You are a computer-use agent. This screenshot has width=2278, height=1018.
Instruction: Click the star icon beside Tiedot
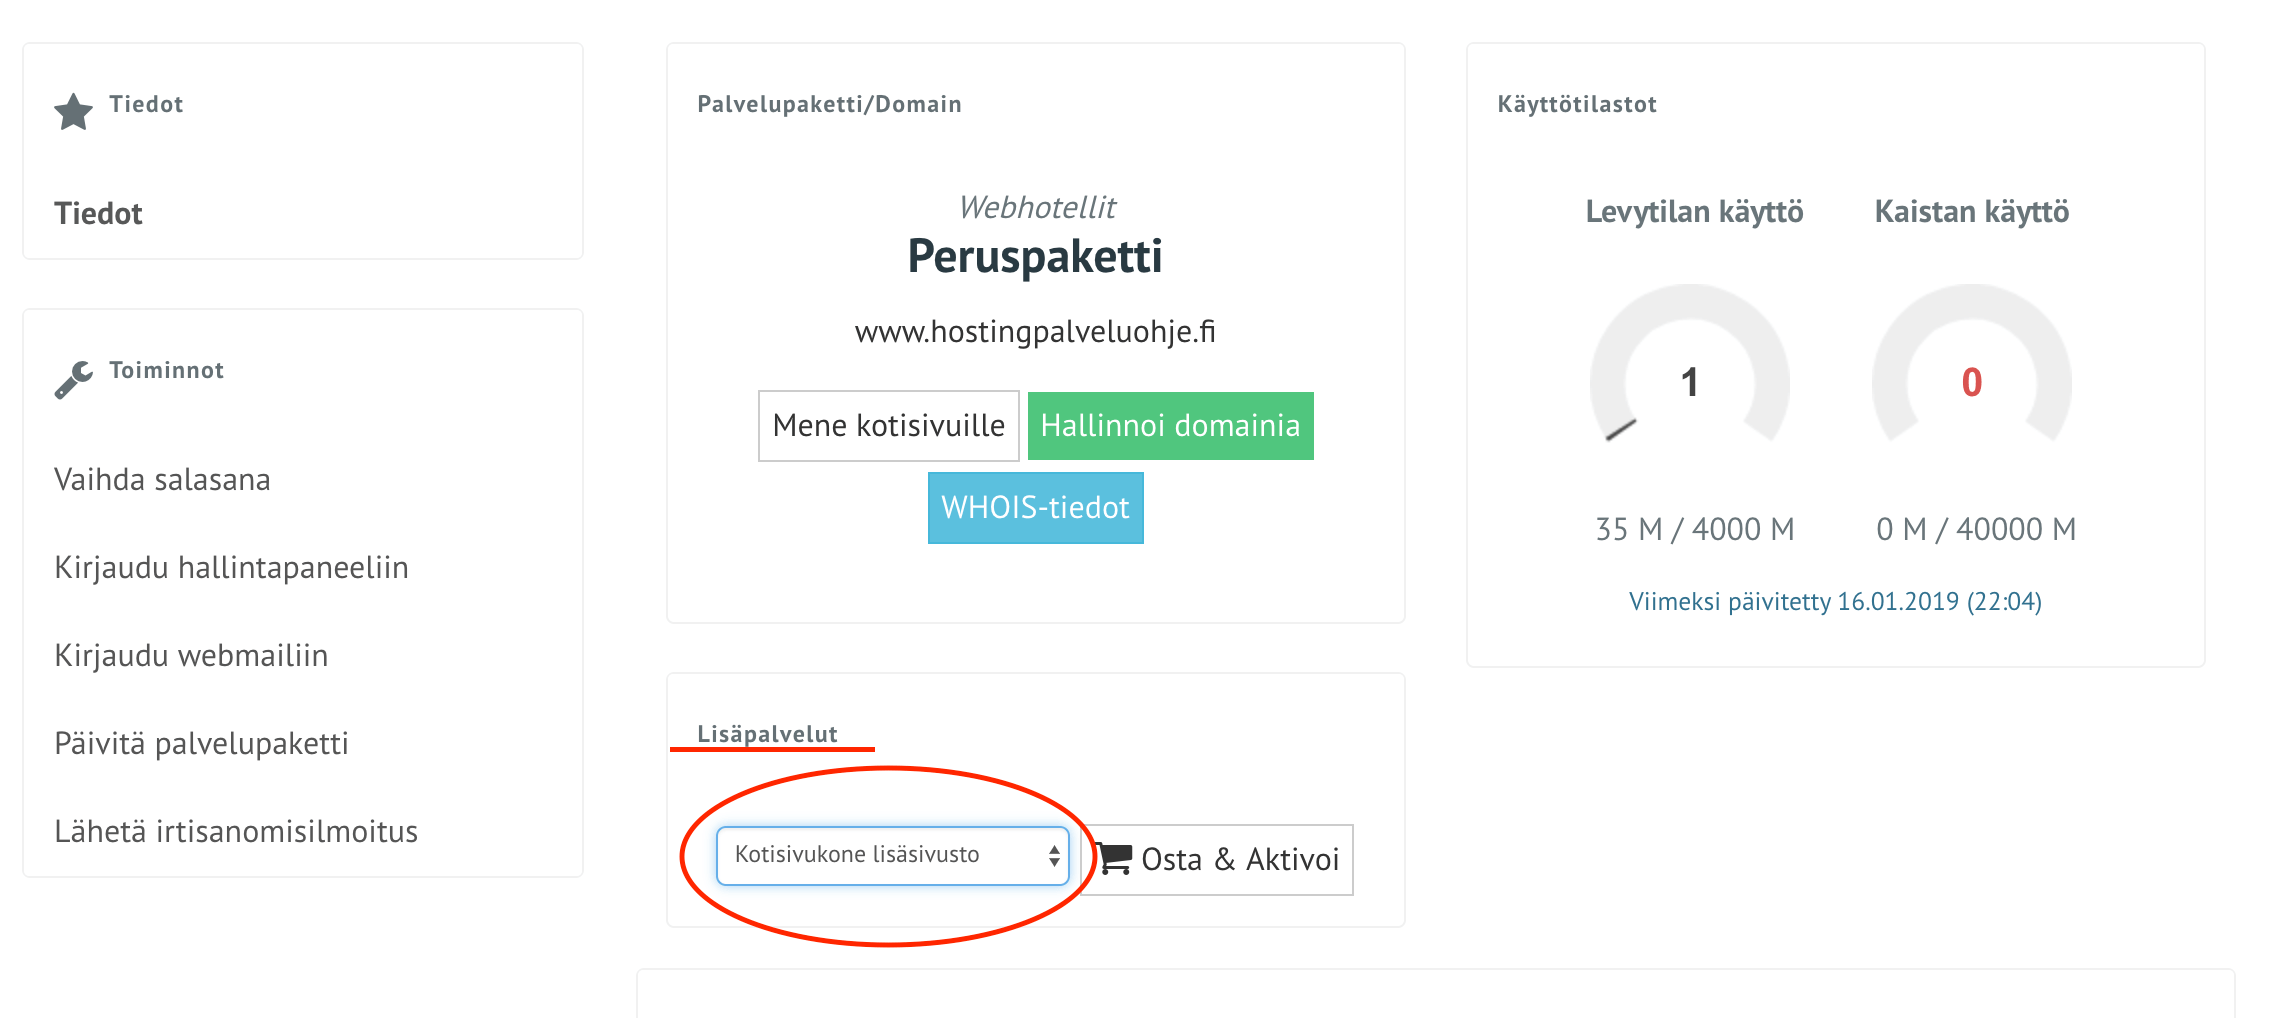[73, 111]
